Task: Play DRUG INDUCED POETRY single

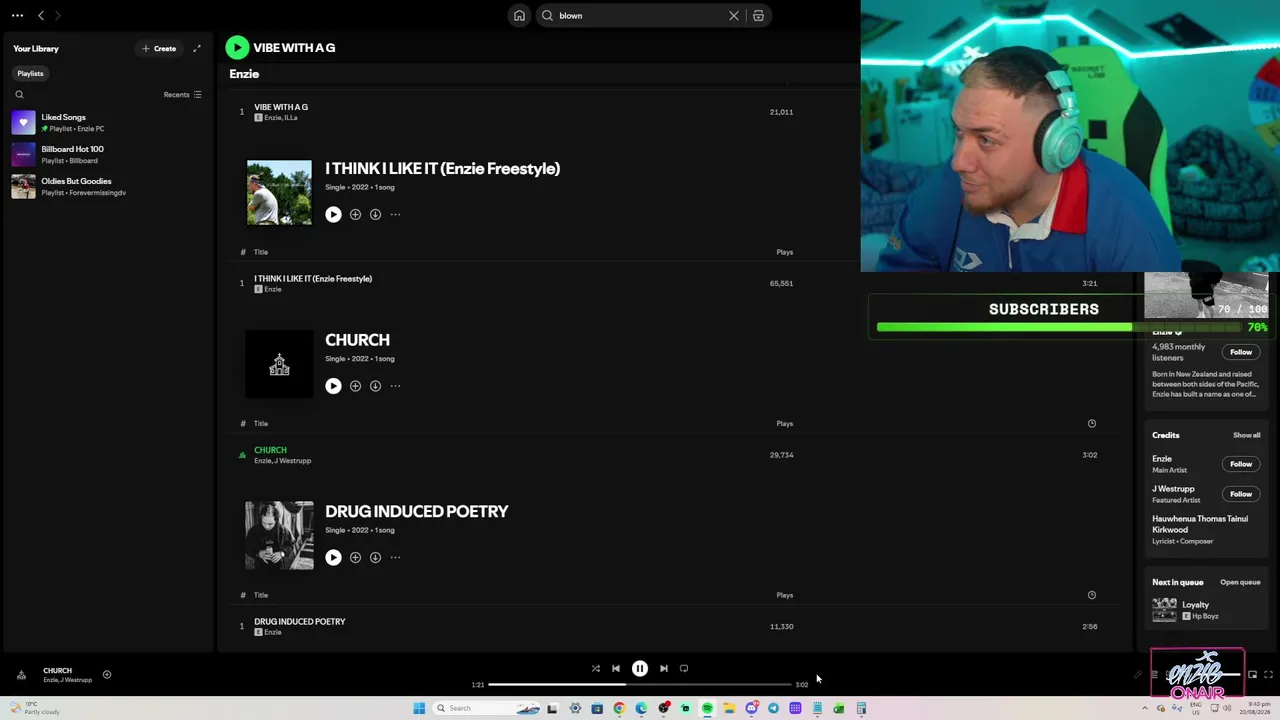Action: coord(333,557)
